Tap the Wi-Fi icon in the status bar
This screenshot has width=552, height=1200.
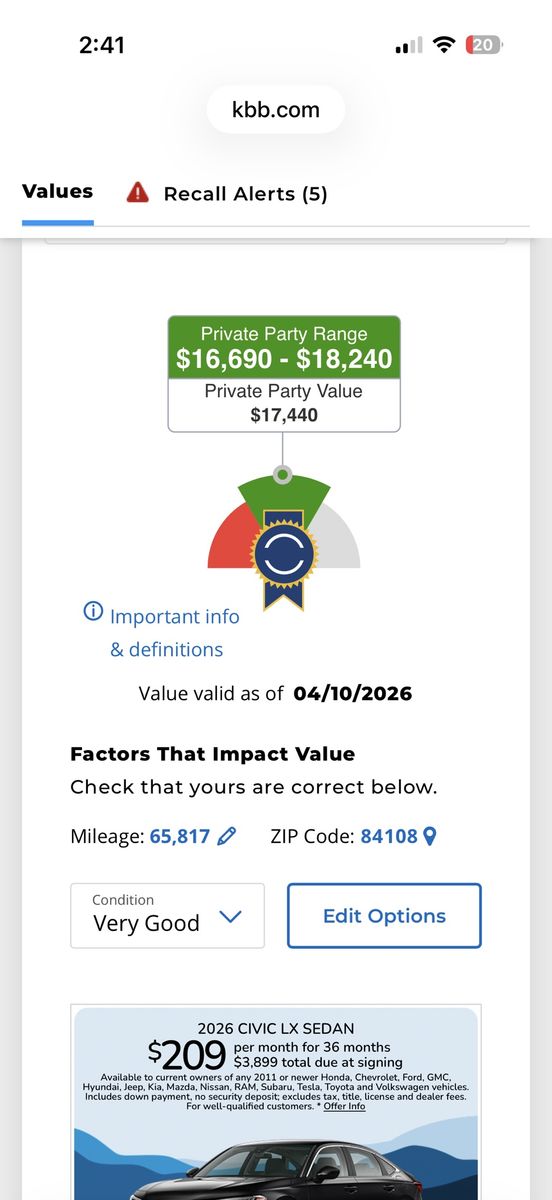[x=444, y=45]
